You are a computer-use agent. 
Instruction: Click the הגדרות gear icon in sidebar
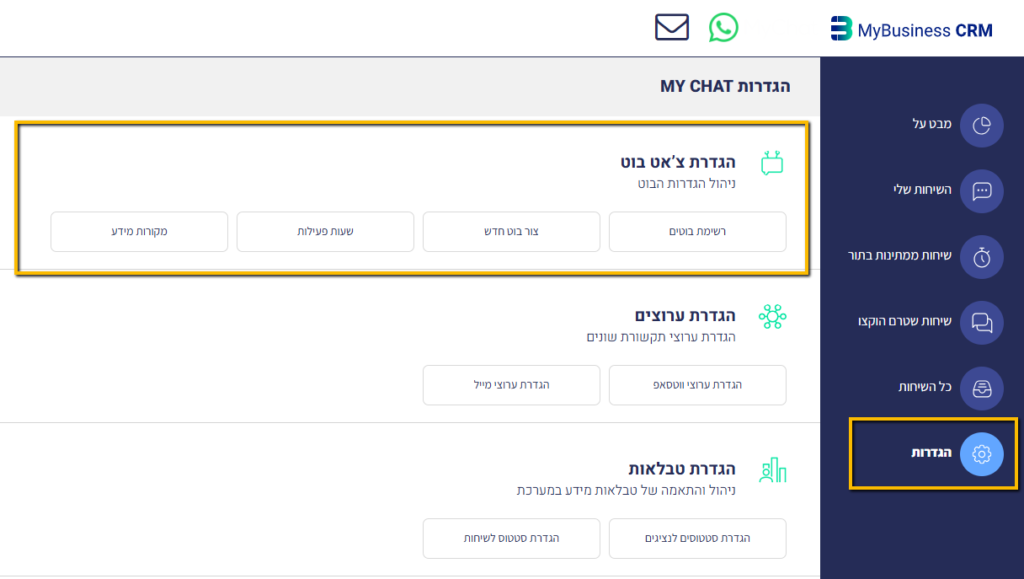click(981, 454)
